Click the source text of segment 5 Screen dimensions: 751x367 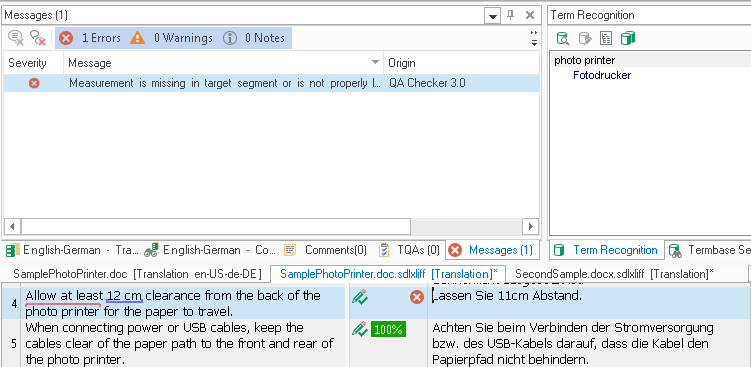point(179,344)
